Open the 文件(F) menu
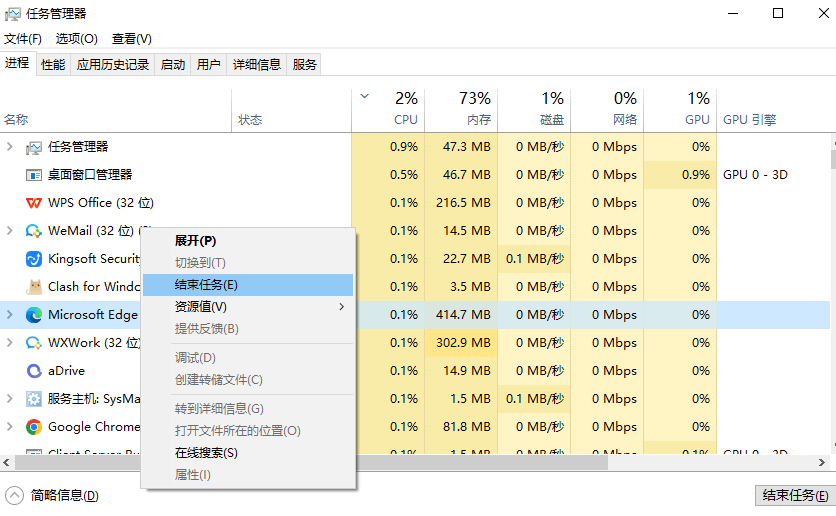836x516 pixels. coord(22,39)
